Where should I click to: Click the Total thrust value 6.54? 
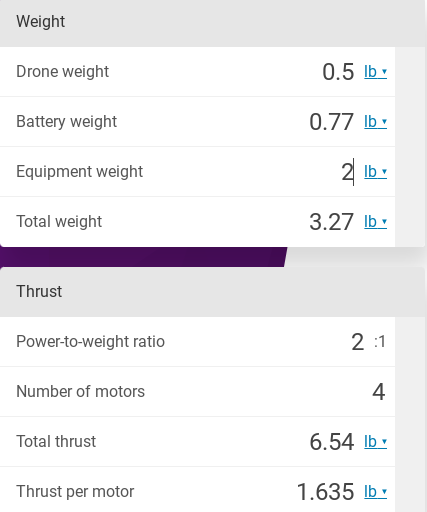click(332, 442)
